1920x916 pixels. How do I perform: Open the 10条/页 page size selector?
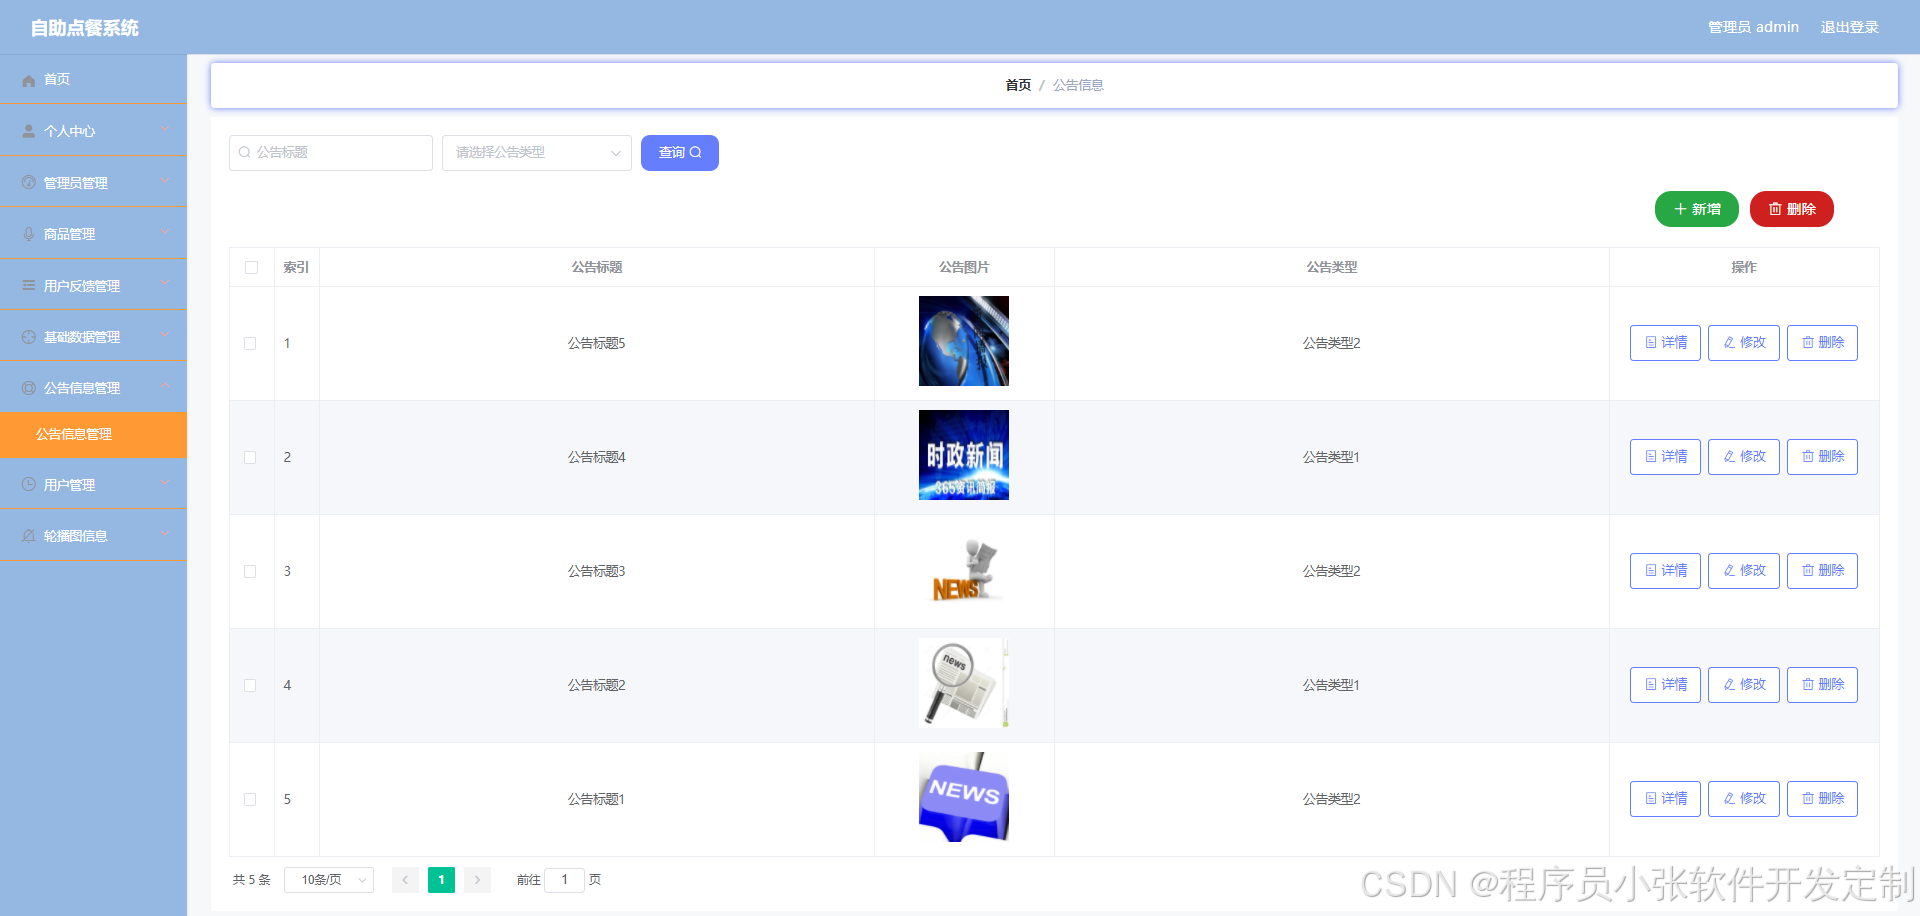tap(328, 880)
